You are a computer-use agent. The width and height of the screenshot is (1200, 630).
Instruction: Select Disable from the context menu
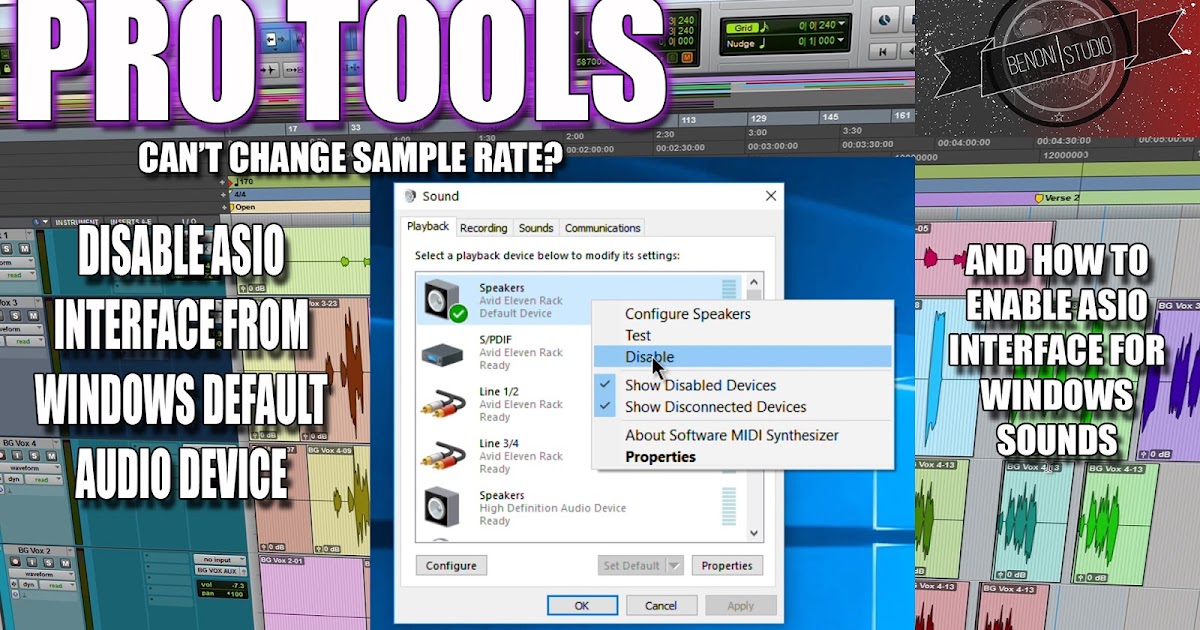649,357
